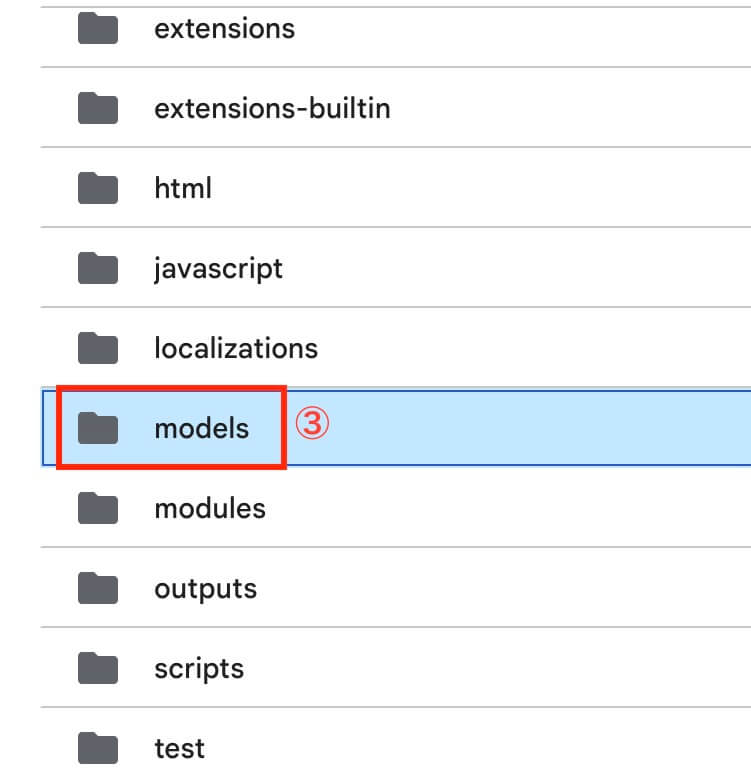Click the models folder icon

[98, 428]
